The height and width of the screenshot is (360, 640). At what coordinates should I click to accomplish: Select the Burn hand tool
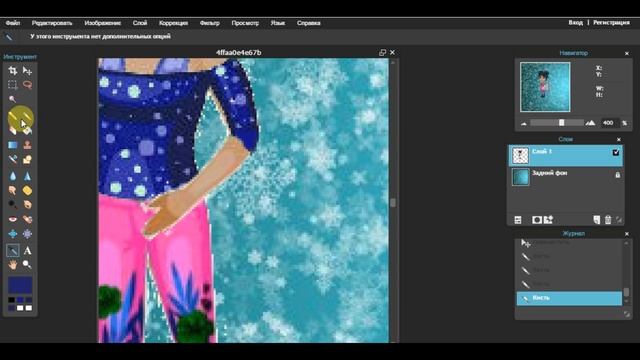[x=27, y=204]
